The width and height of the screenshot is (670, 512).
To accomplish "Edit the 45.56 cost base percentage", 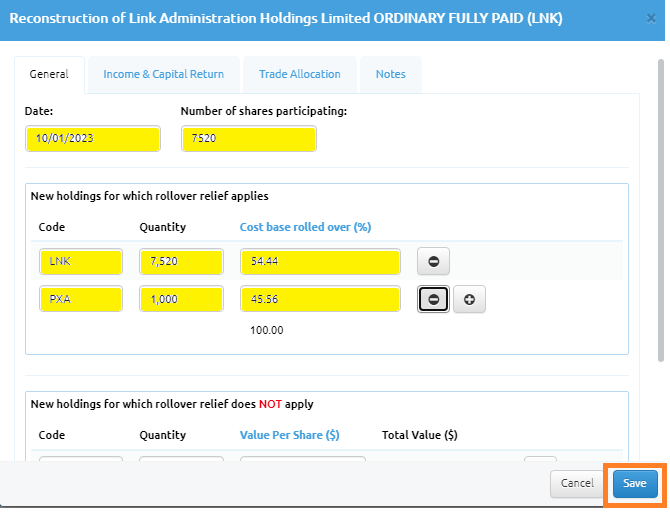I will [x=320, y=300].
